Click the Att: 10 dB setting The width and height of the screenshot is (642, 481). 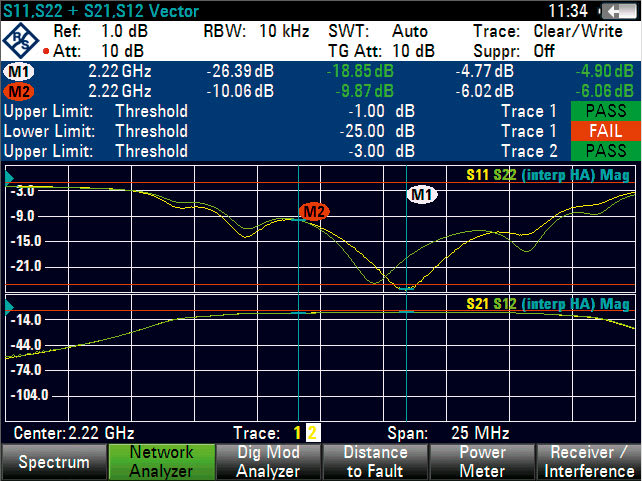(98, 51)
